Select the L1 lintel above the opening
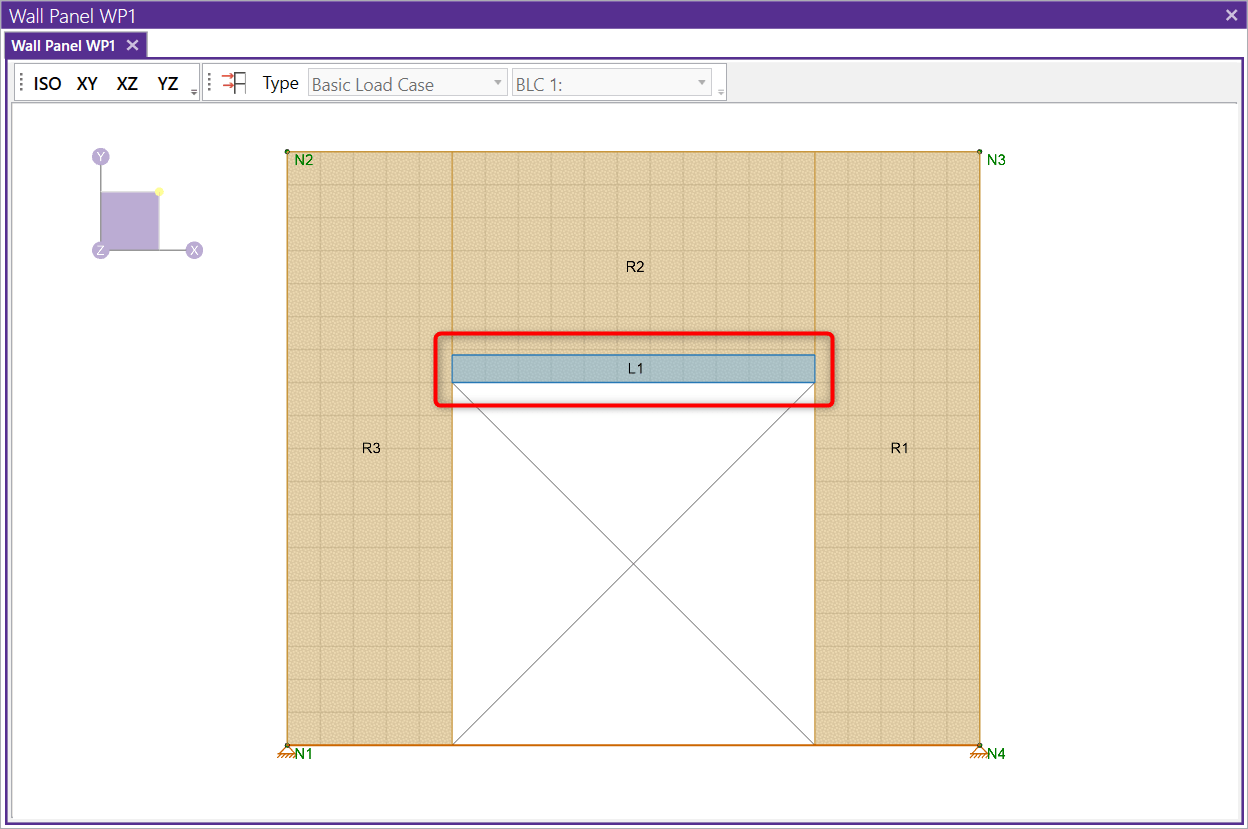Viewport: 1248px width, 829px height. [634, 369]
